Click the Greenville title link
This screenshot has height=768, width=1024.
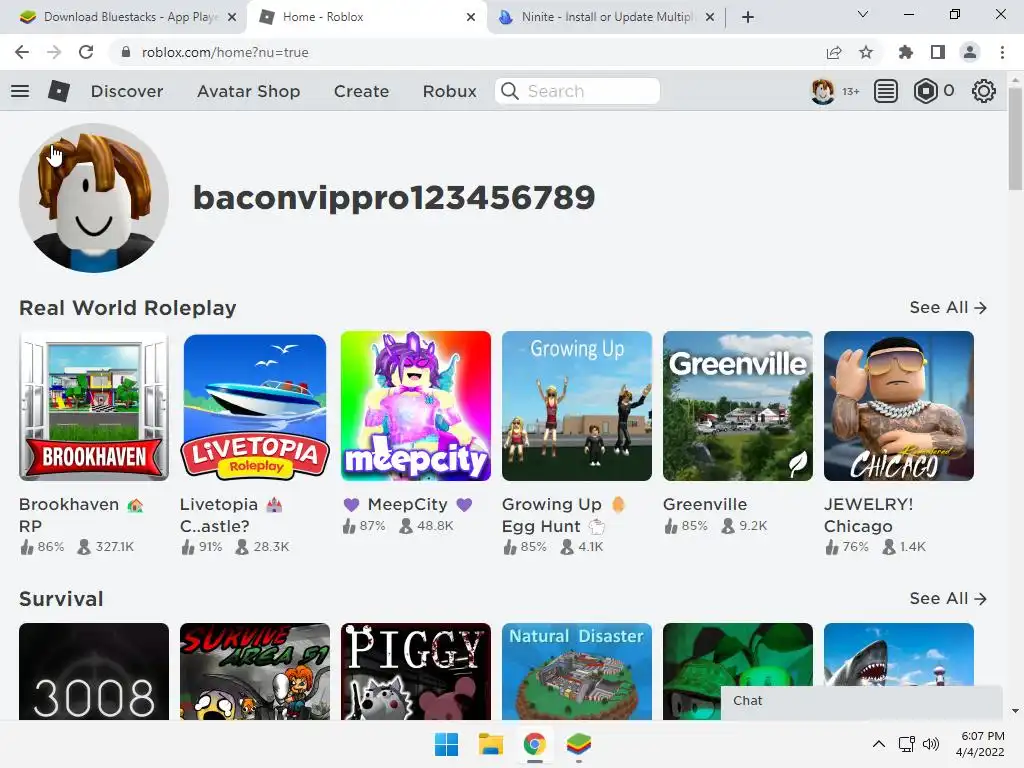click(705, 504)
